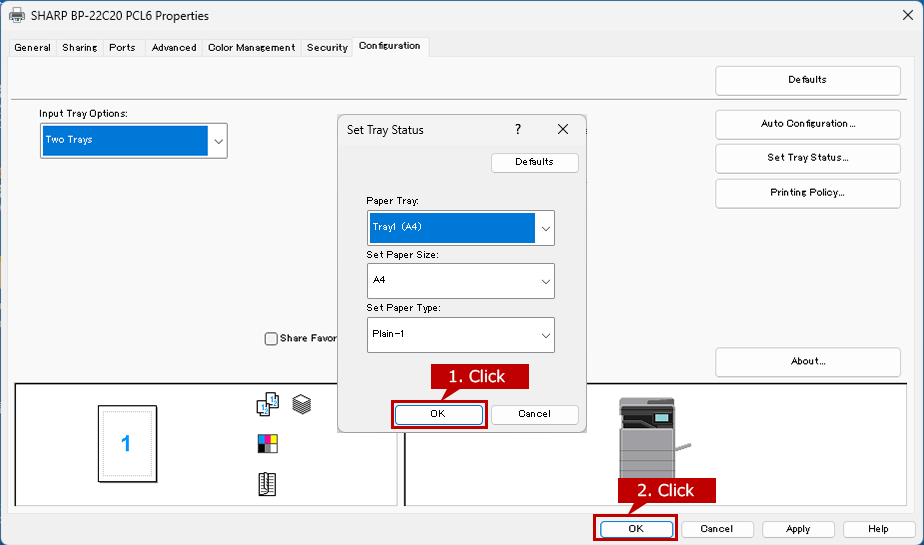924x545 pixels.
Task: Click the help question mark in Set Tray Status
Action: [517, 129]
